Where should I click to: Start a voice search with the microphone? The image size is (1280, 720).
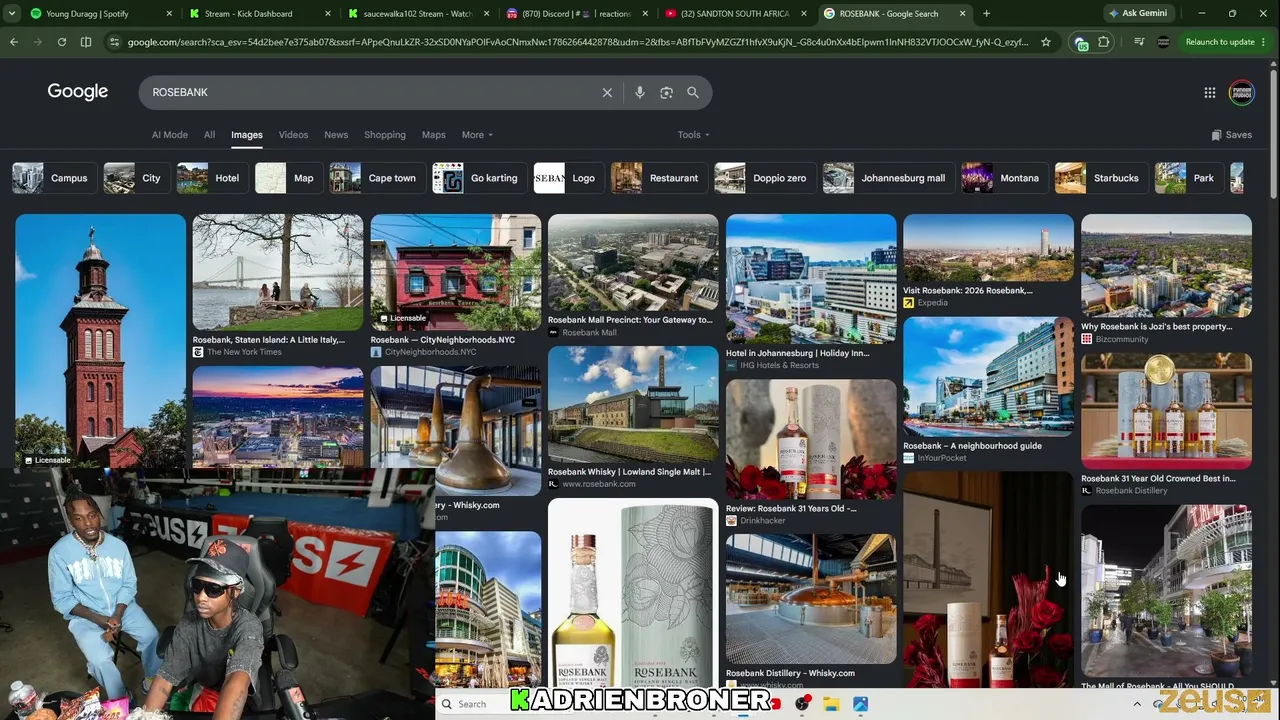tap(640, 92)
